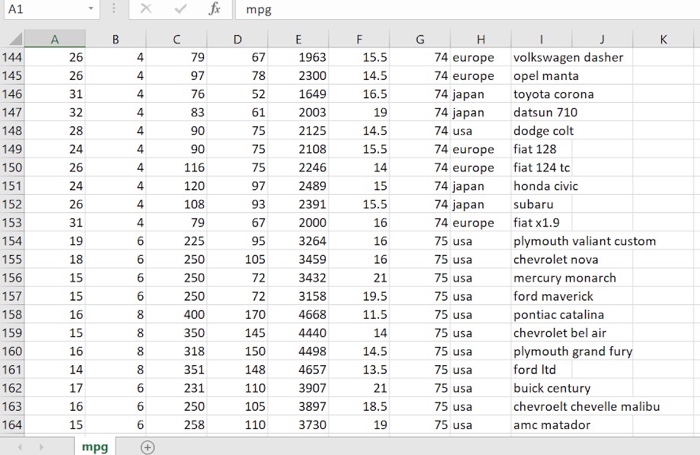700x455 pixels.
Task: Select column G header
Action: pos(420,39)
